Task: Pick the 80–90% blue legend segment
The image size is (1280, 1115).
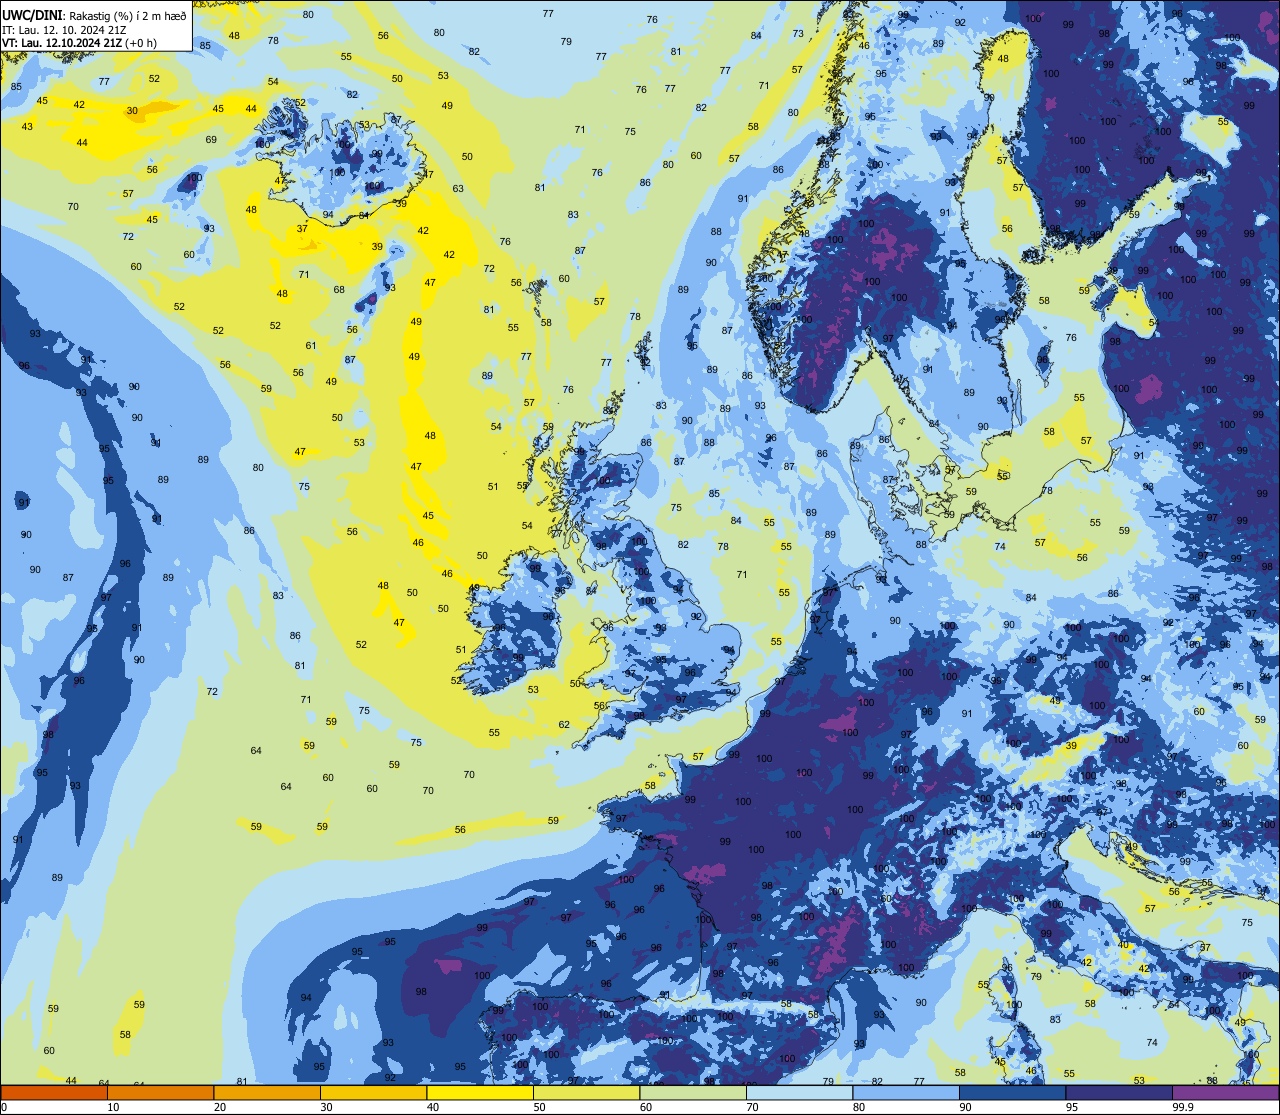Action: [906, 1092]
